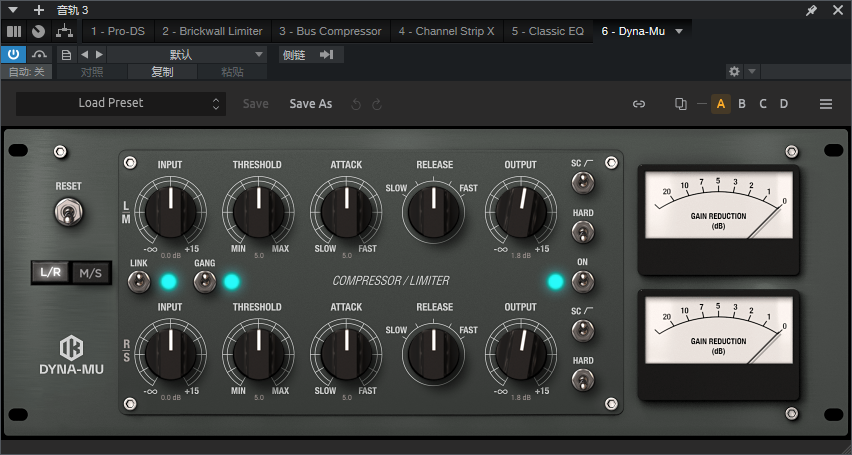Select snapshot A
The width and height of the screenshot is (852, 455).
(721, 104)
